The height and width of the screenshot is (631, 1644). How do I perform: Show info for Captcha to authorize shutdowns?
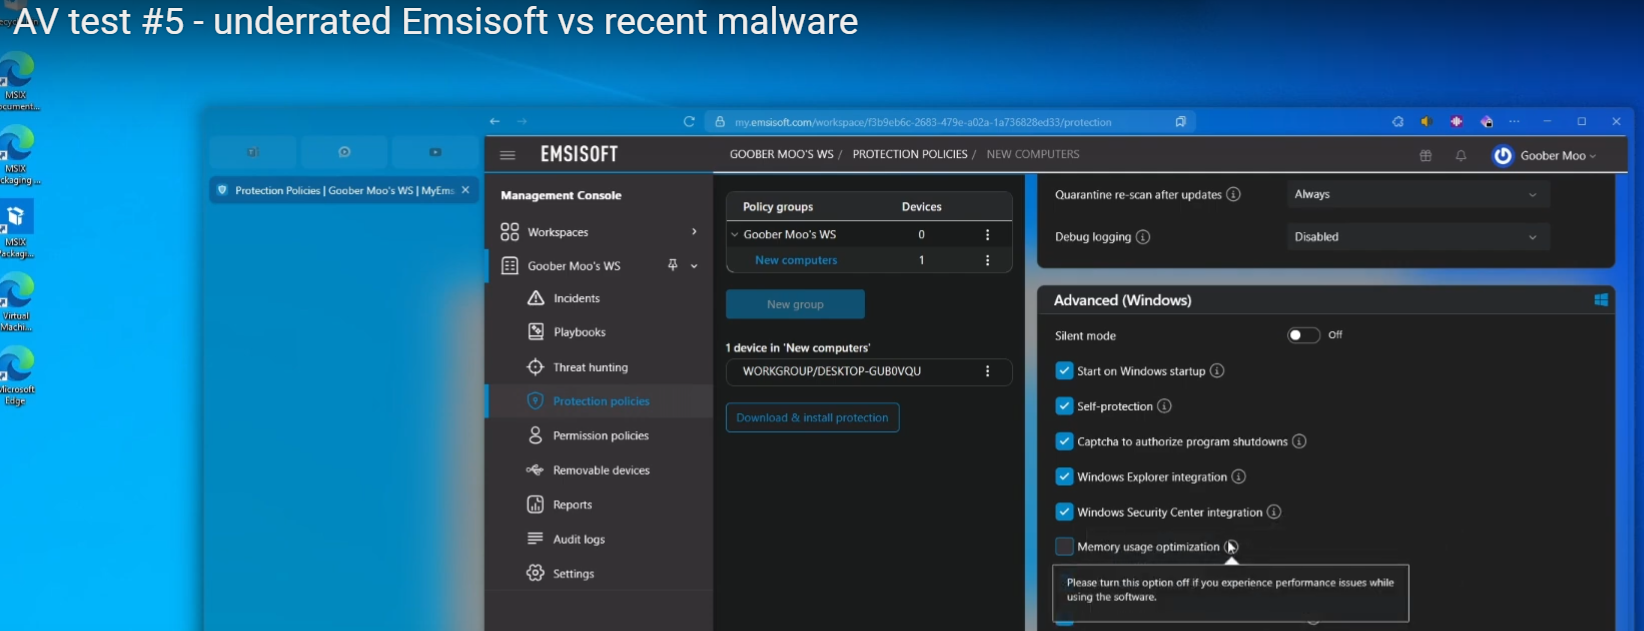coord(1299,441)
